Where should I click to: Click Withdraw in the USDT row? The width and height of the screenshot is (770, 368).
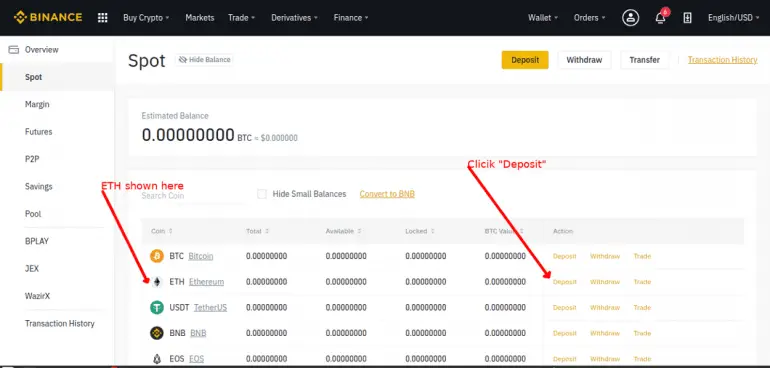(605, 308)
